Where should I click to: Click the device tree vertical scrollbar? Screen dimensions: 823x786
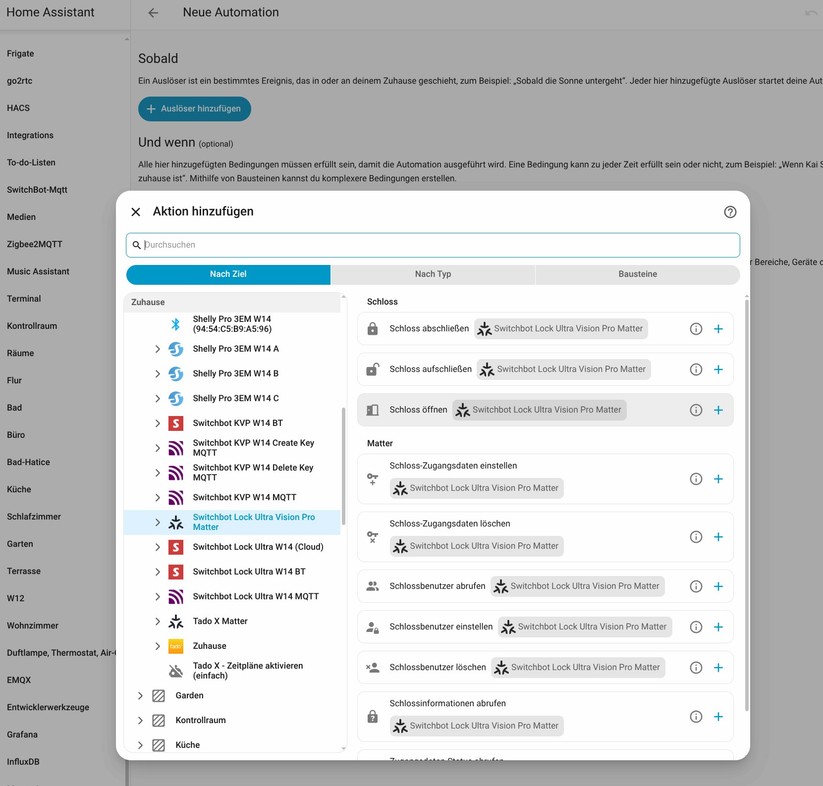(344, 466)
